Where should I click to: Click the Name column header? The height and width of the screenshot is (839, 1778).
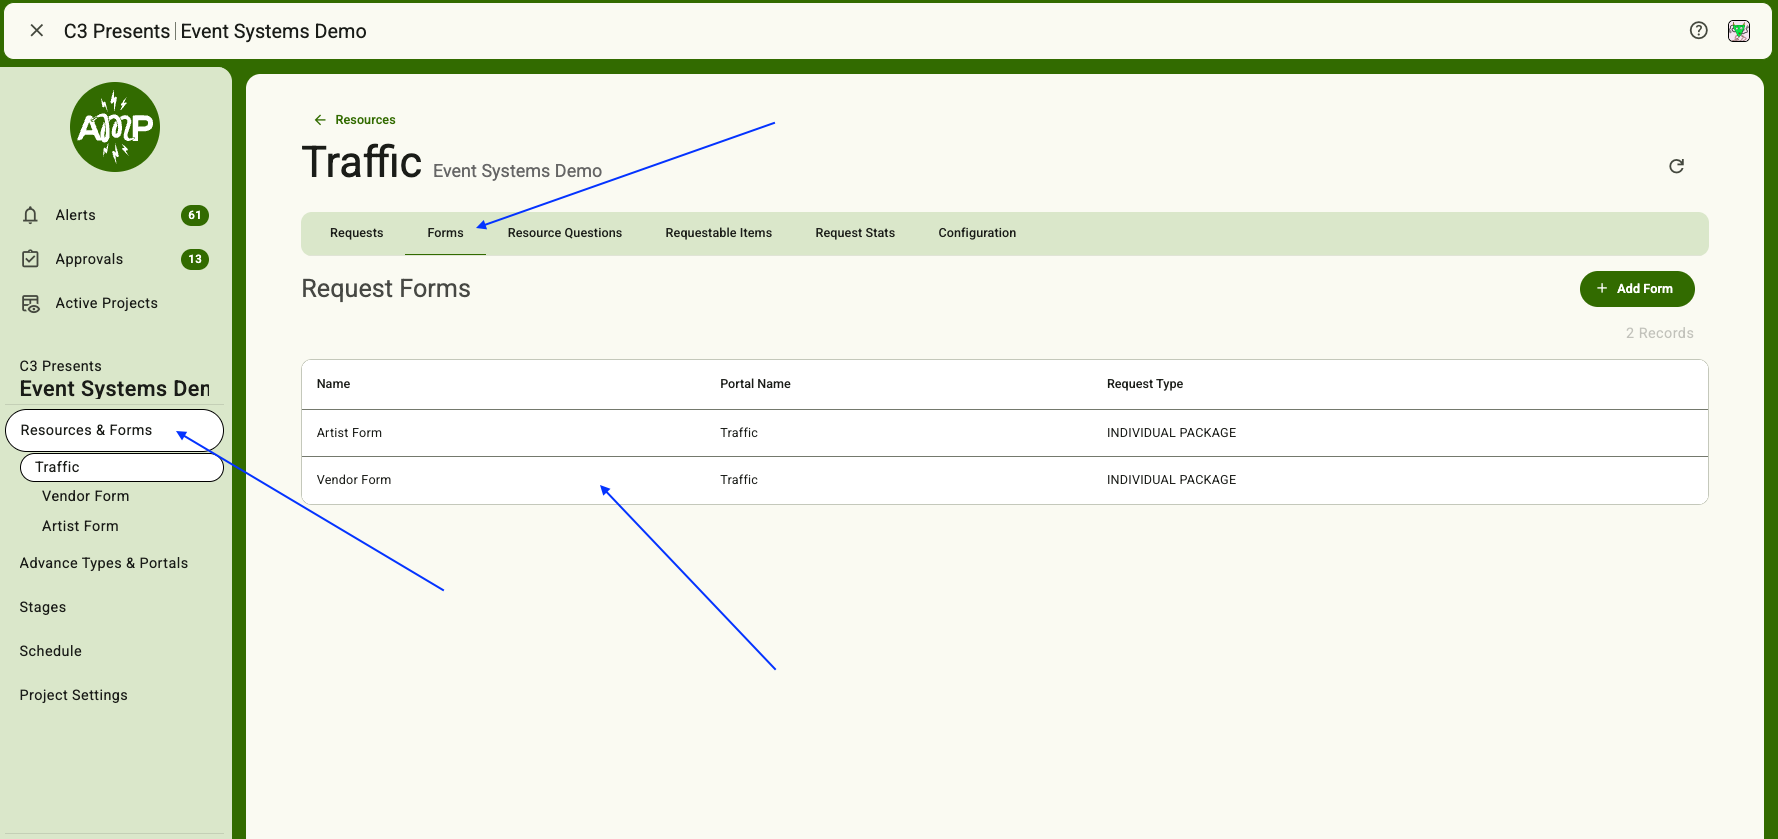tap(334, 384)
